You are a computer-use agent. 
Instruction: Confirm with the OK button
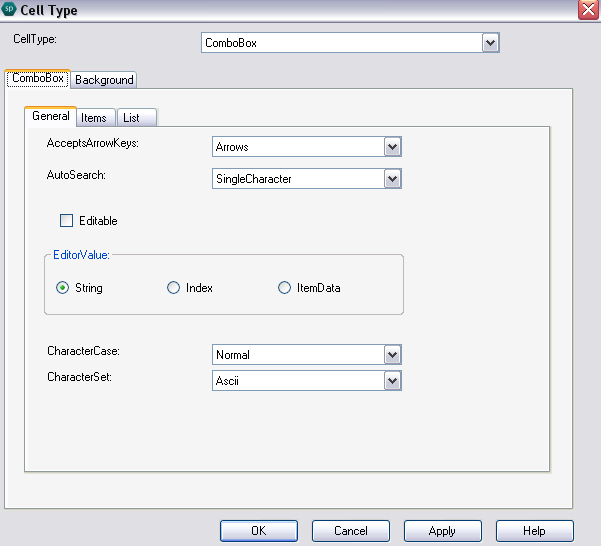pos(259,531)
